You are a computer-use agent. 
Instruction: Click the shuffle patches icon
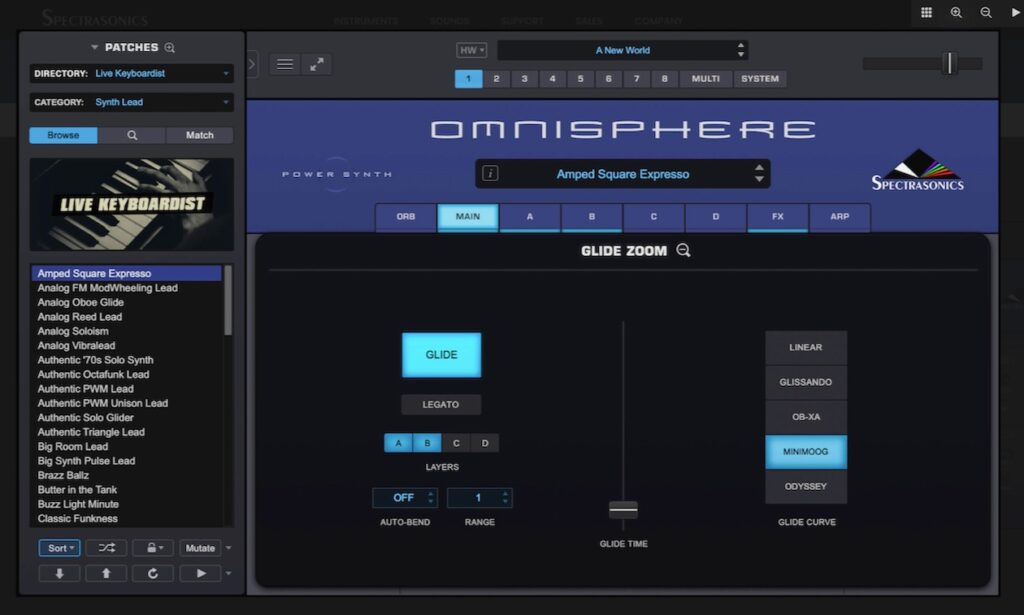coord(106,548)
